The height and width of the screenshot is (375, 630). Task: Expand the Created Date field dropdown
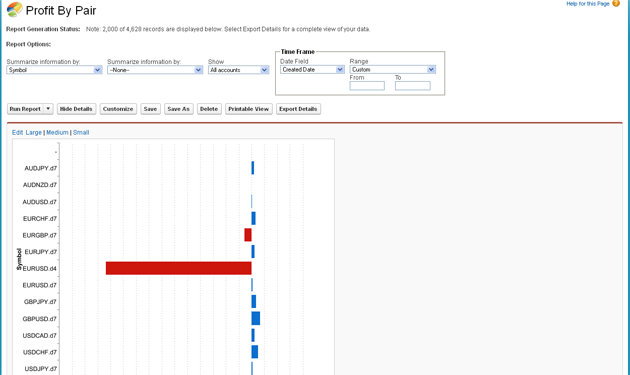point(312,70)
